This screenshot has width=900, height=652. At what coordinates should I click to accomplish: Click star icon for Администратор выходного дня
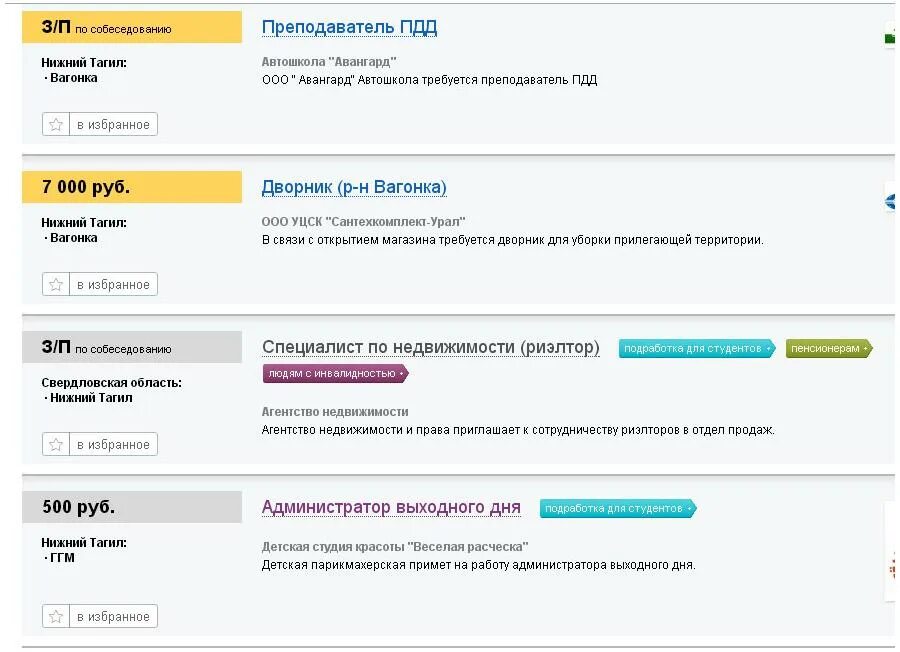[56, 616]
